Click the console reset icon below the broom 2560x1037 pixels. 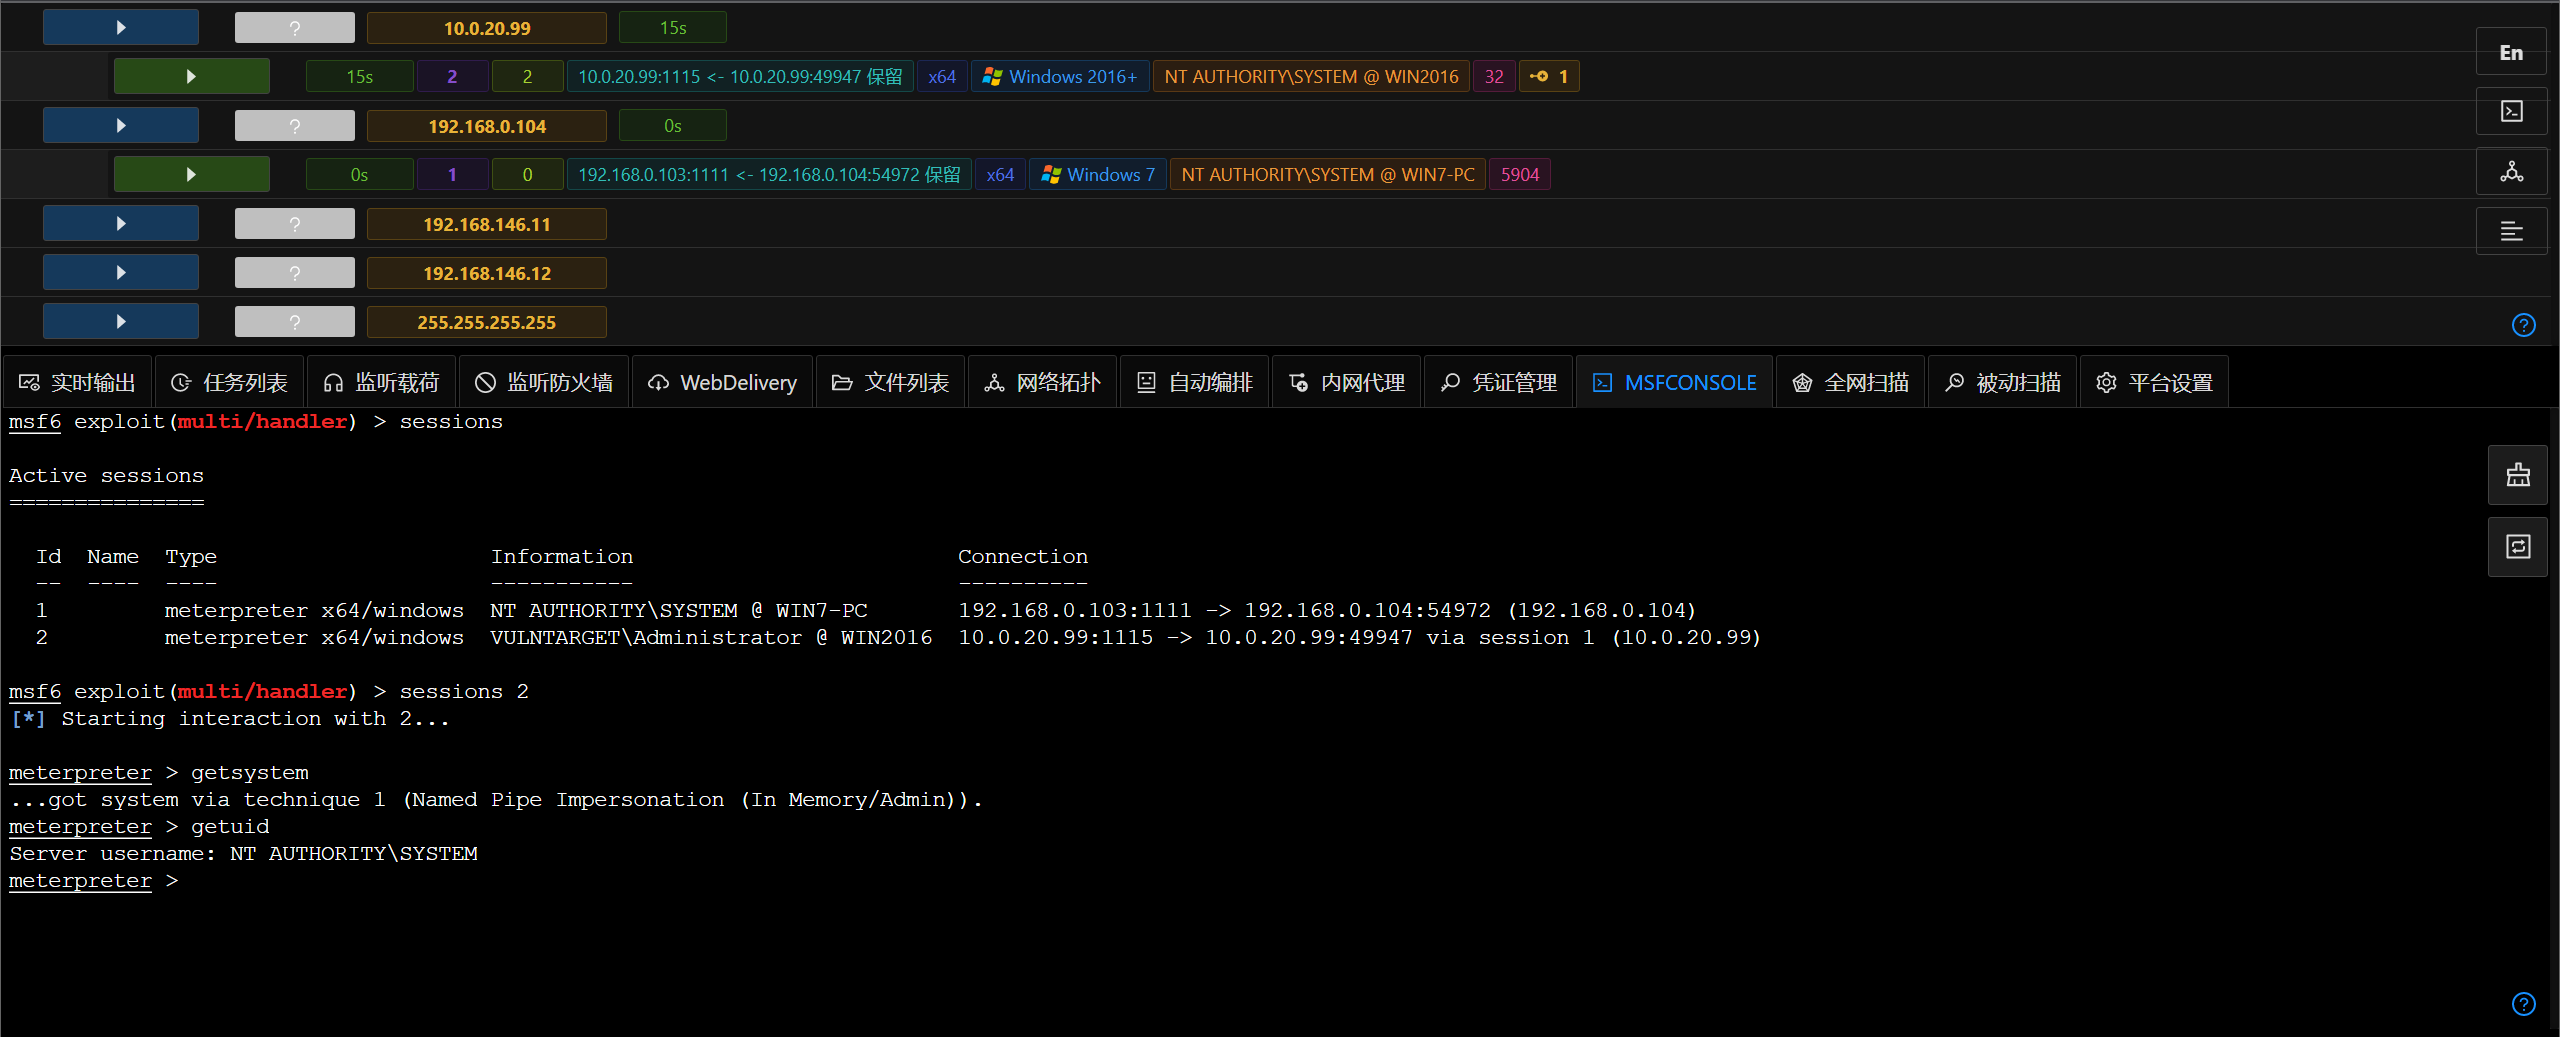tap(2518, 547)
